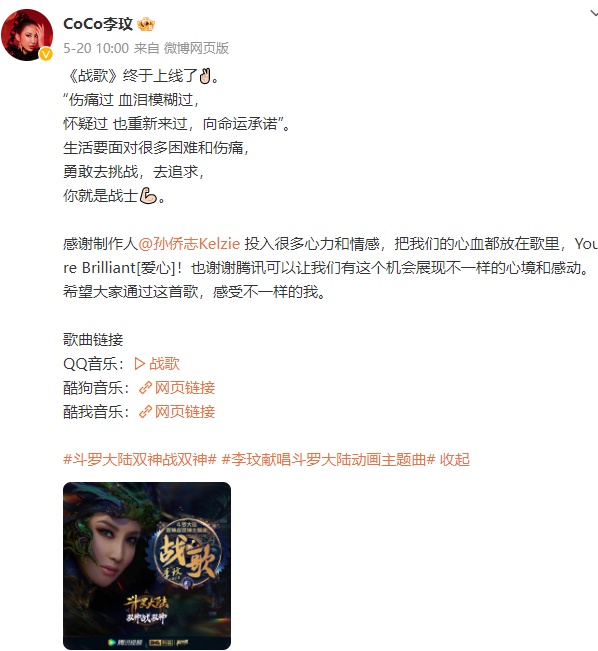Open 微博网页版 source link
The height and width of the screenshot is (651, 598).
tap(196, 48)
